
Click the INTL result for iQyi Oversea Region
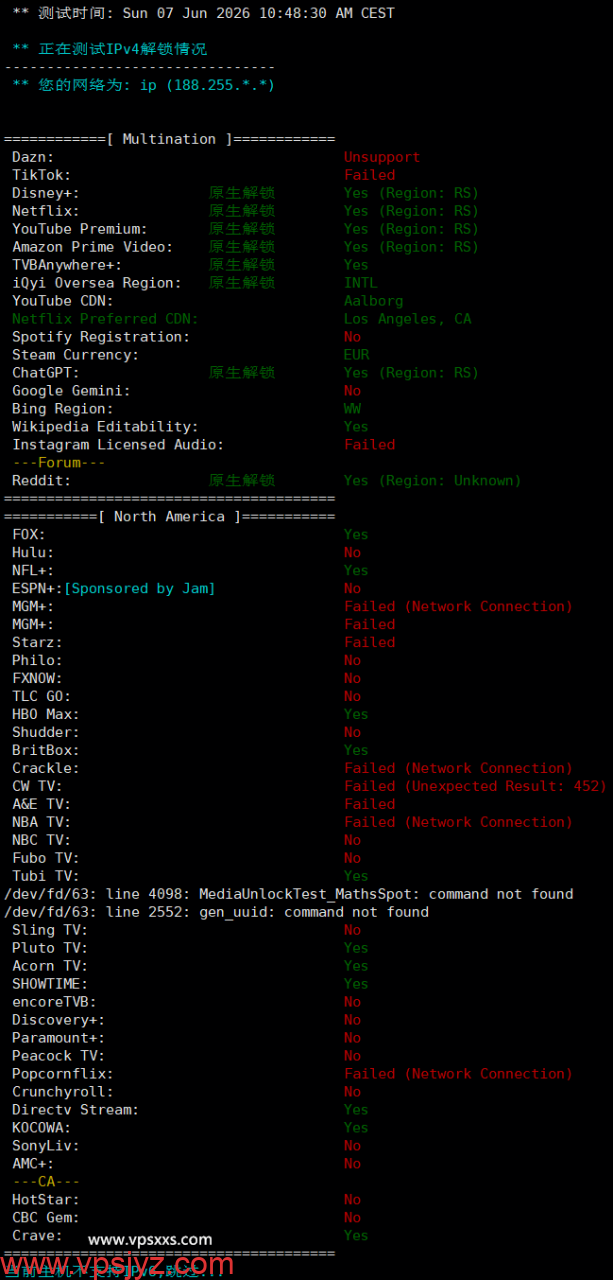point(361,283)
